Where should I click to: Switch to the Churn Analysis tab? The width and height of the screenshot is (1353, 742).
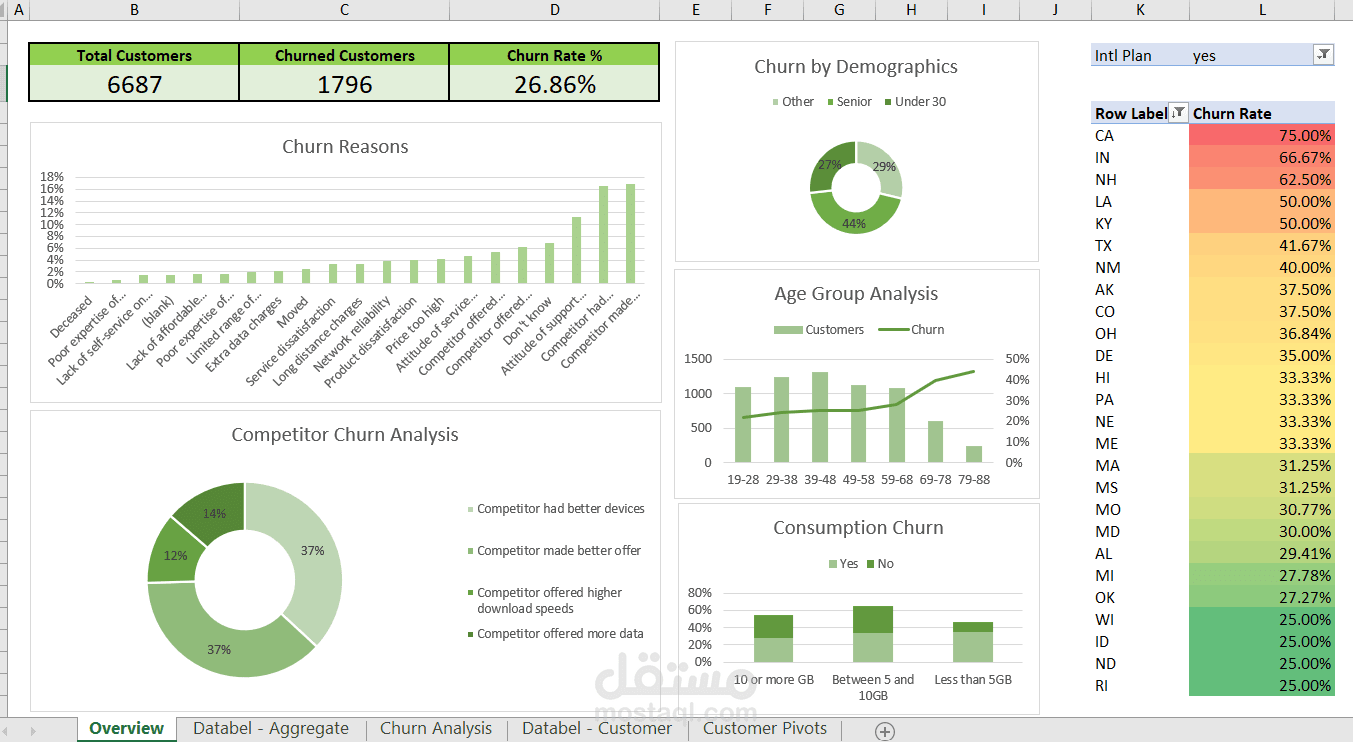436,728
